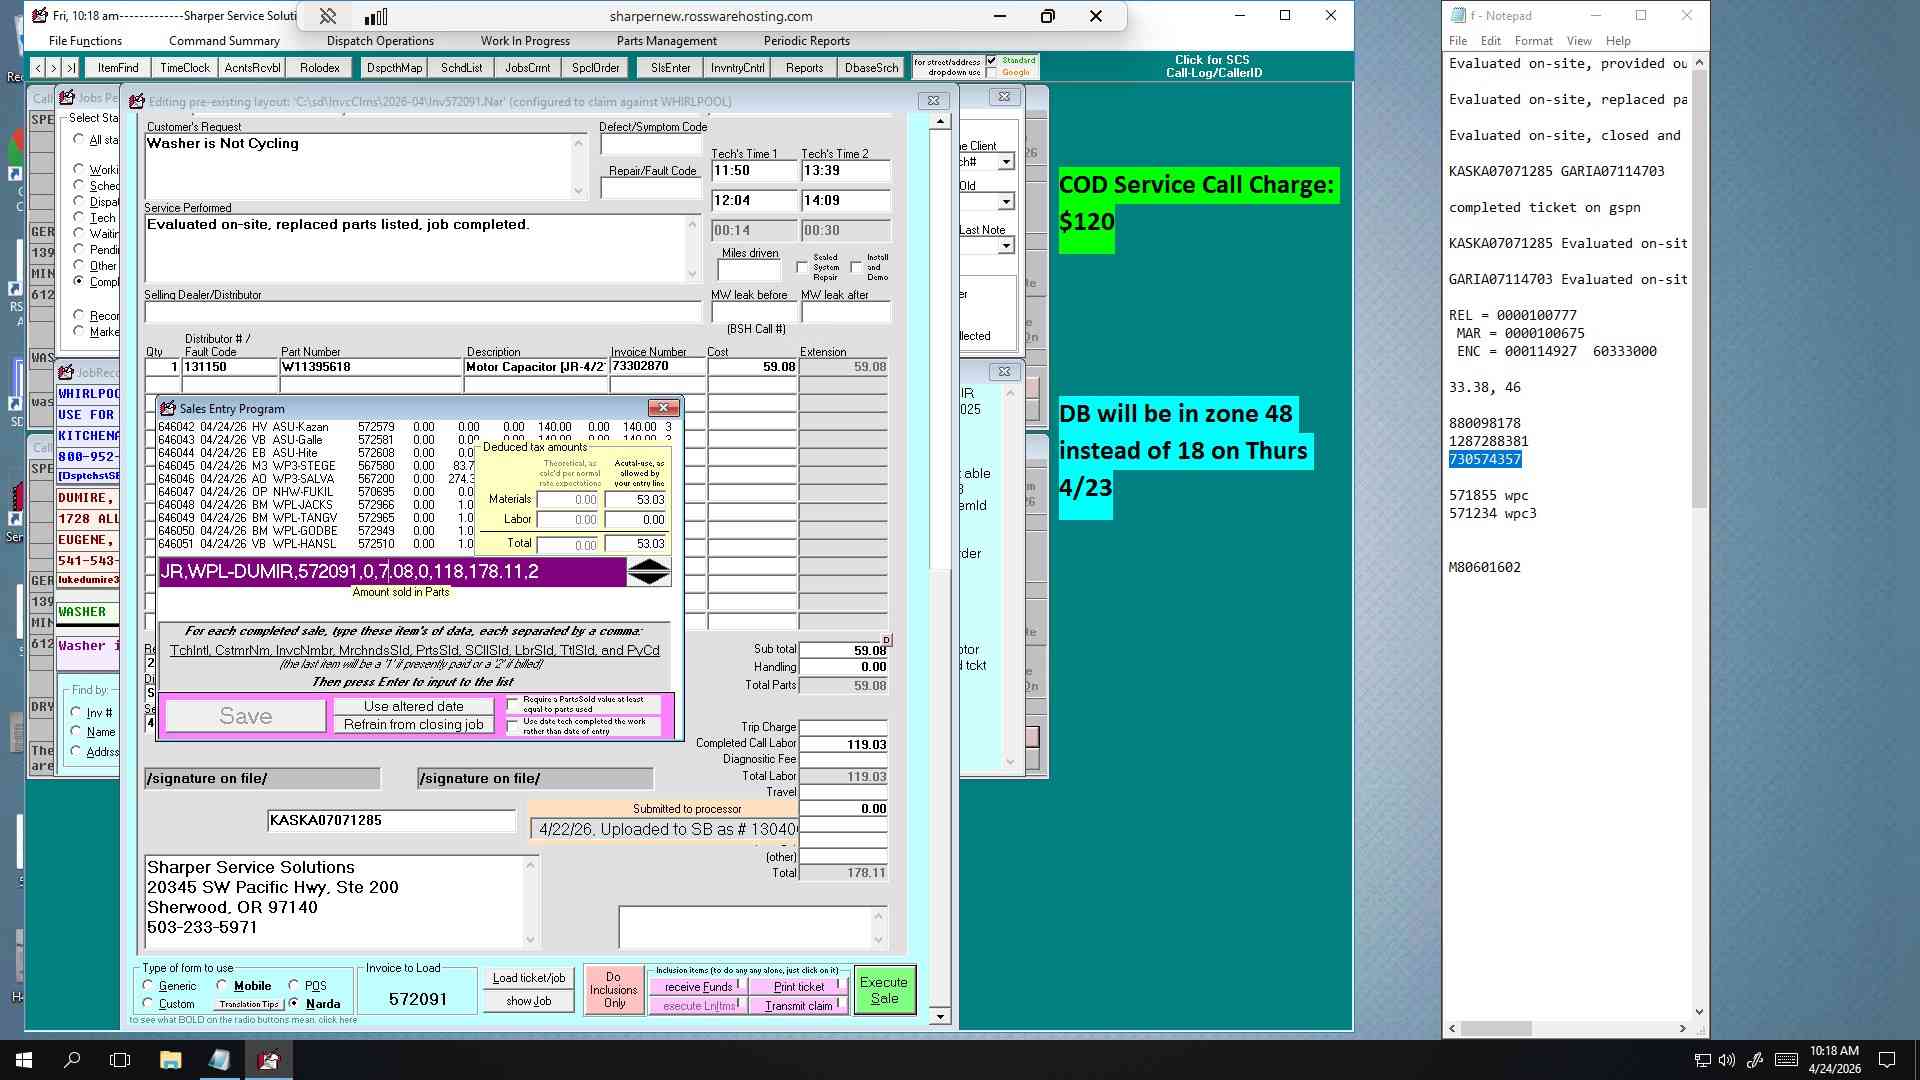Click the Execute Sale button
1920x1080 pixels.
[x=884, y=990]
